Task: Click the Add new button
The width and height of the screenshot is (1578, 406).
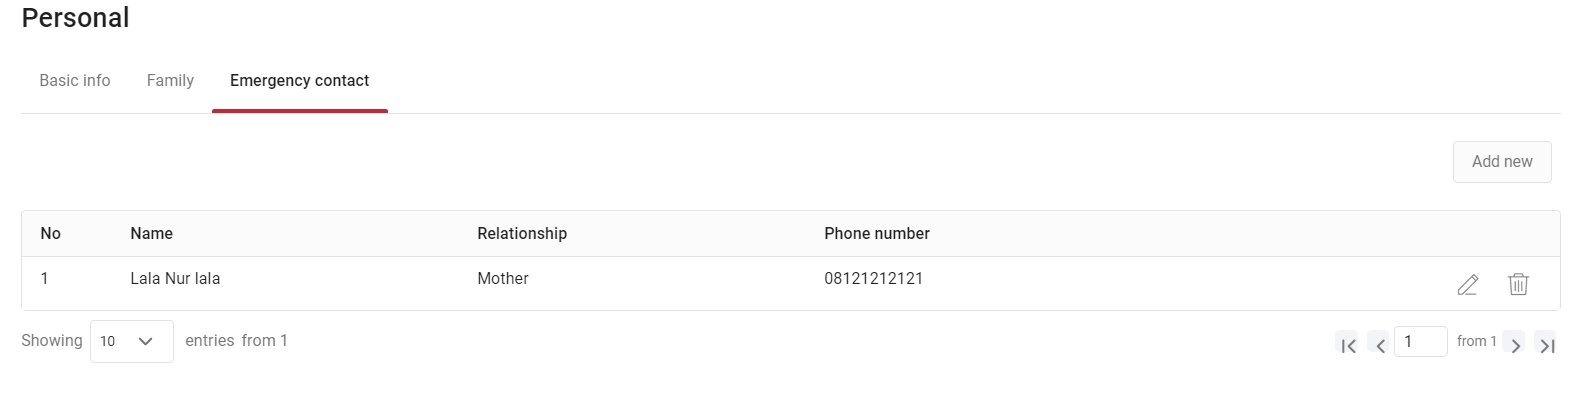Action: (1502, 161)
